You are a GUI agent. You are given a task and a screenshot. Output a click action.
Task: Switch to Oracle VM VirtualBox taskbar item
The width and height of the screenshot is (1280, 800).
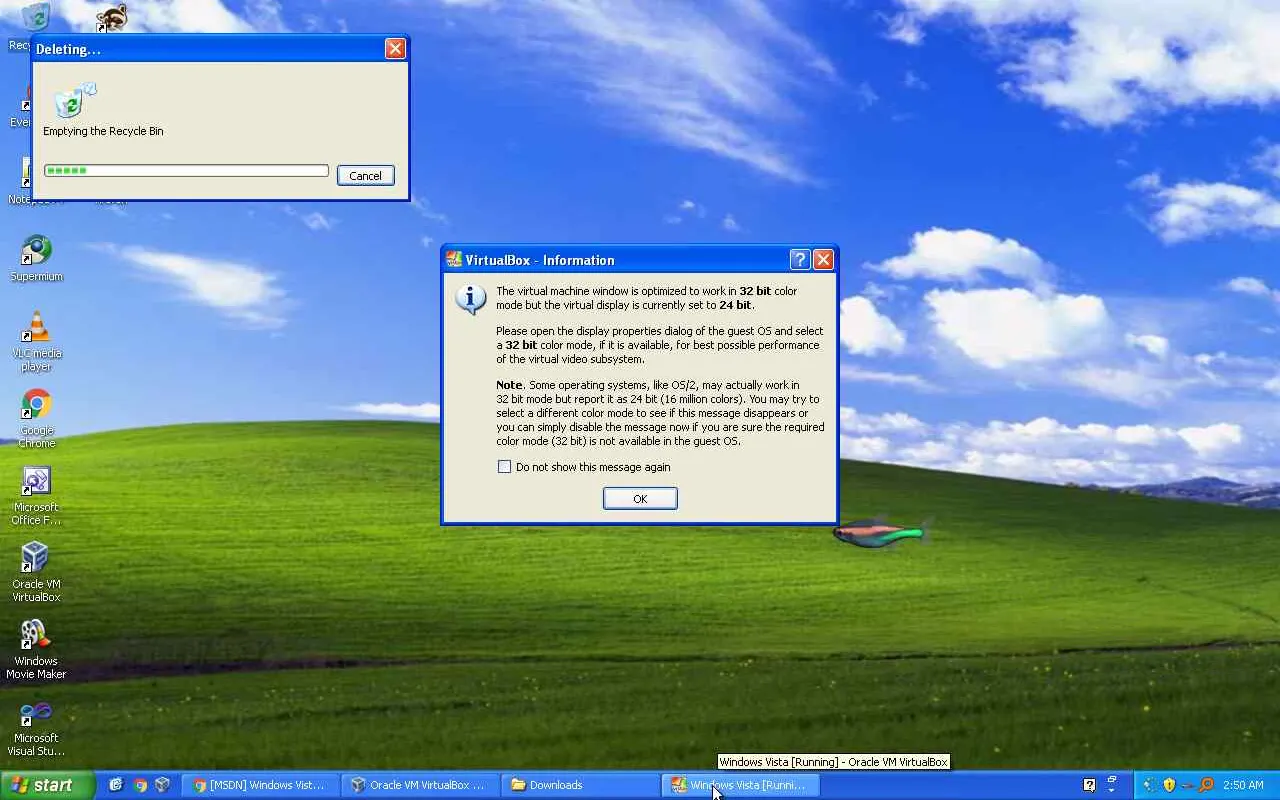click(418, 785)
